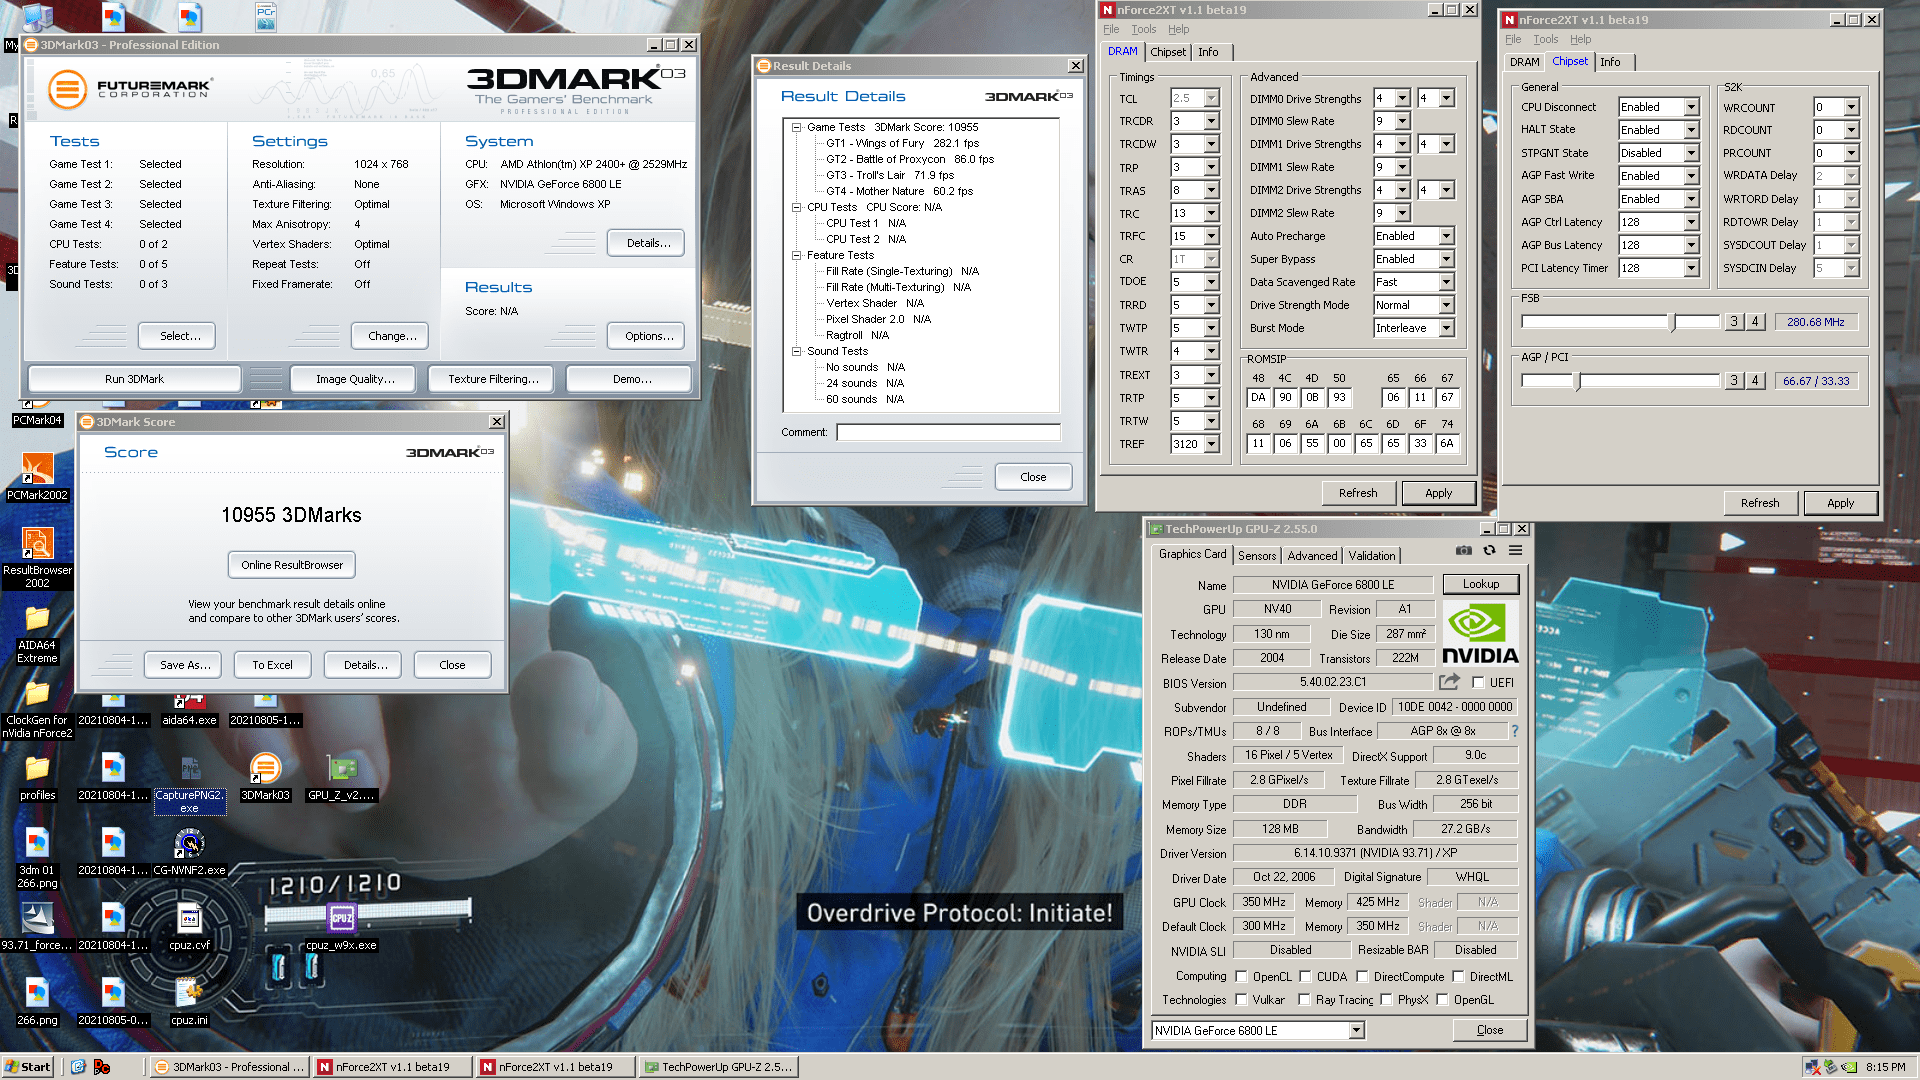Open the TRAS timing dropdown
Viewport: 1920px width, 1080px height.
point(1211,190)
